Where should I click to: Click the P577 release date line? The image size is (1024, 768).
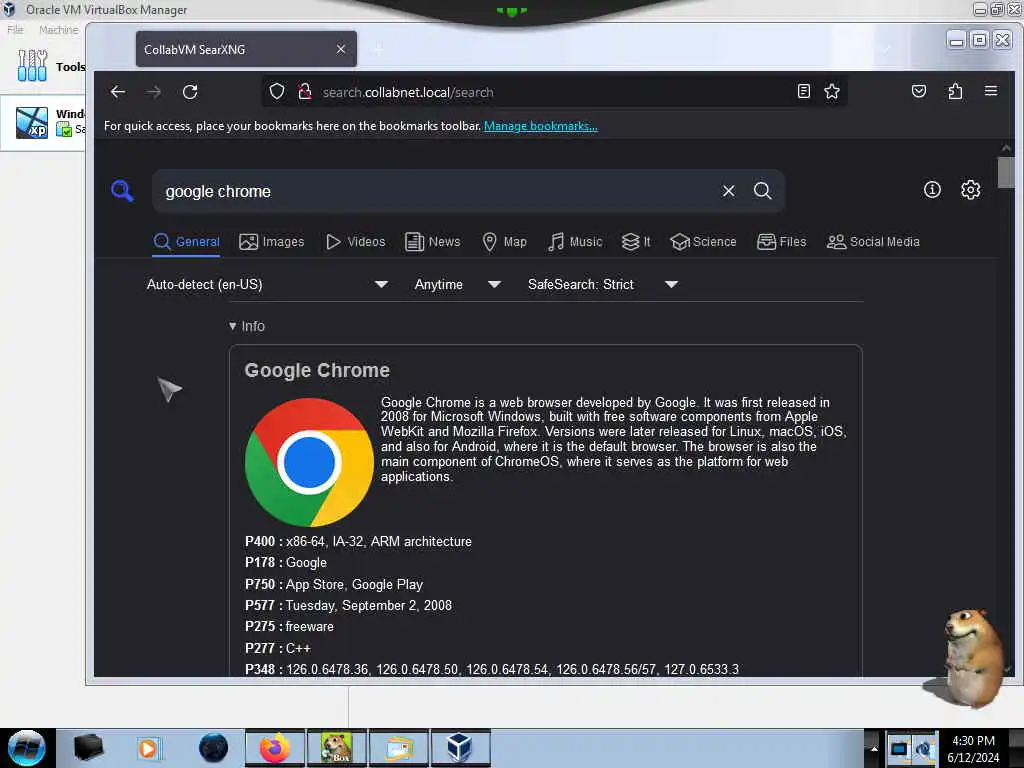click(348, 605)
